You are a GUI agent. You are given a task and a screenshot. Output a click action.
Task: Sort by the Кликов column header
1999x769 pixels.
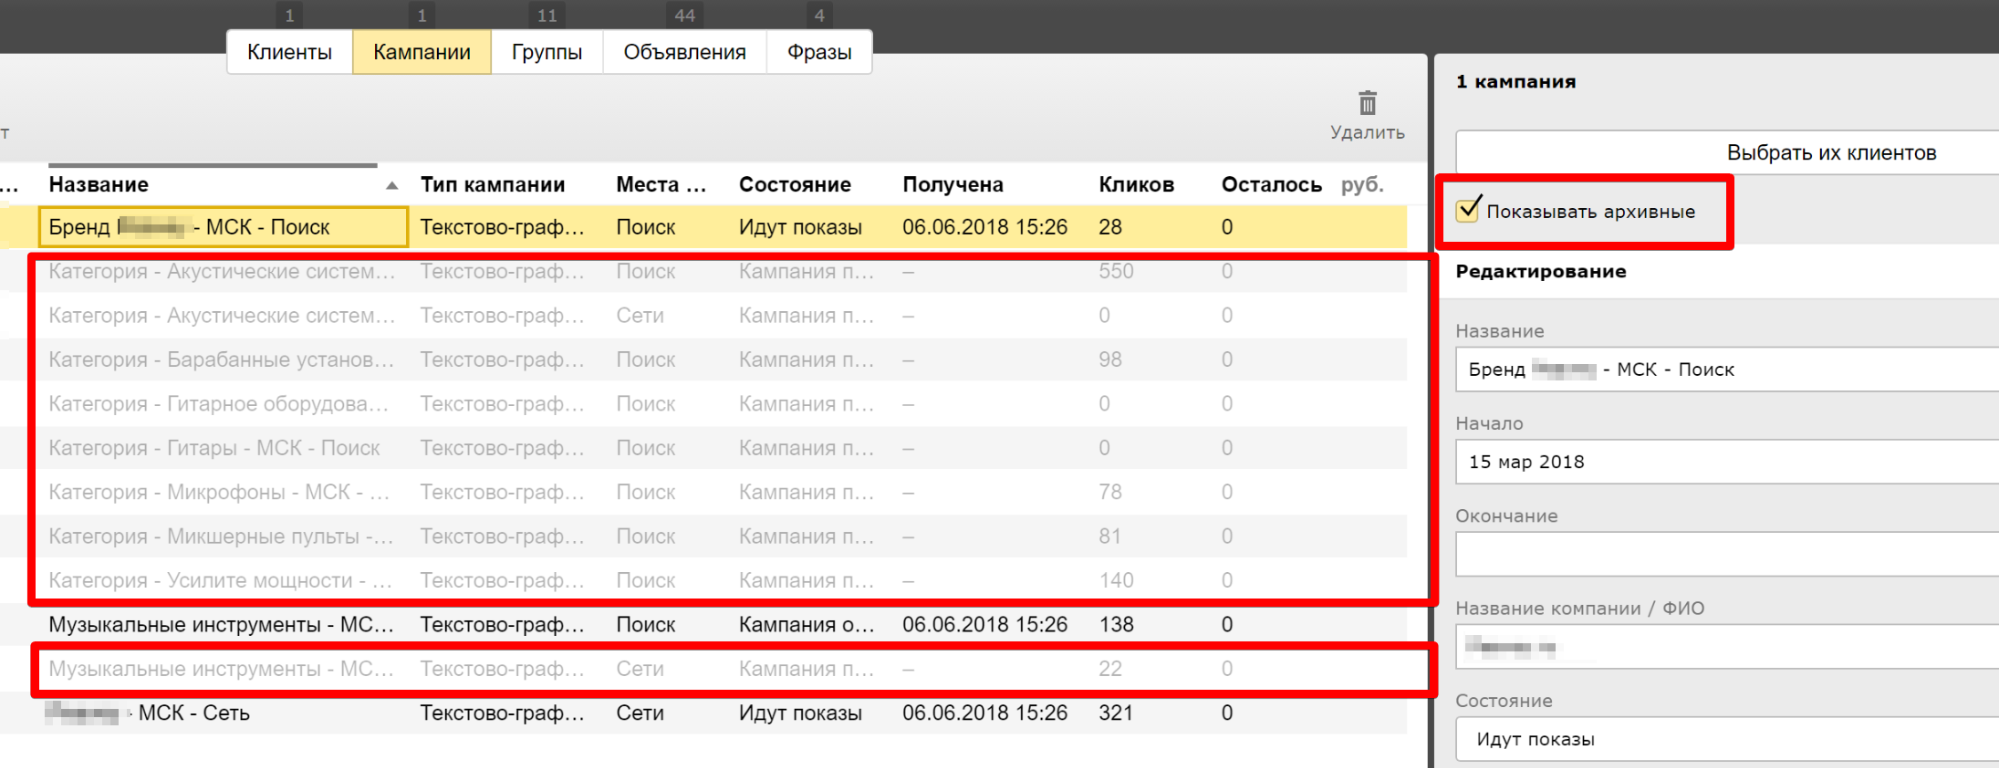1136,185
